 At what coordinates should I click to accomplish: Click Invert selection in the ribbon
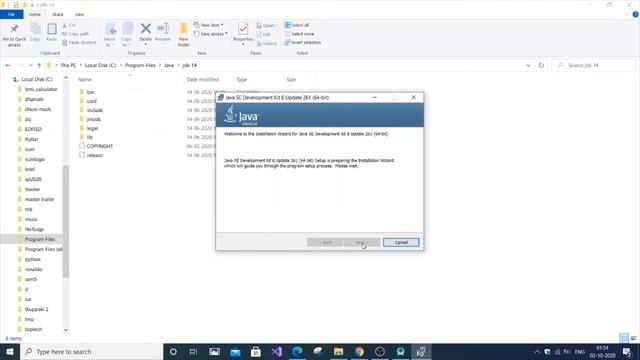pos(302,42)
